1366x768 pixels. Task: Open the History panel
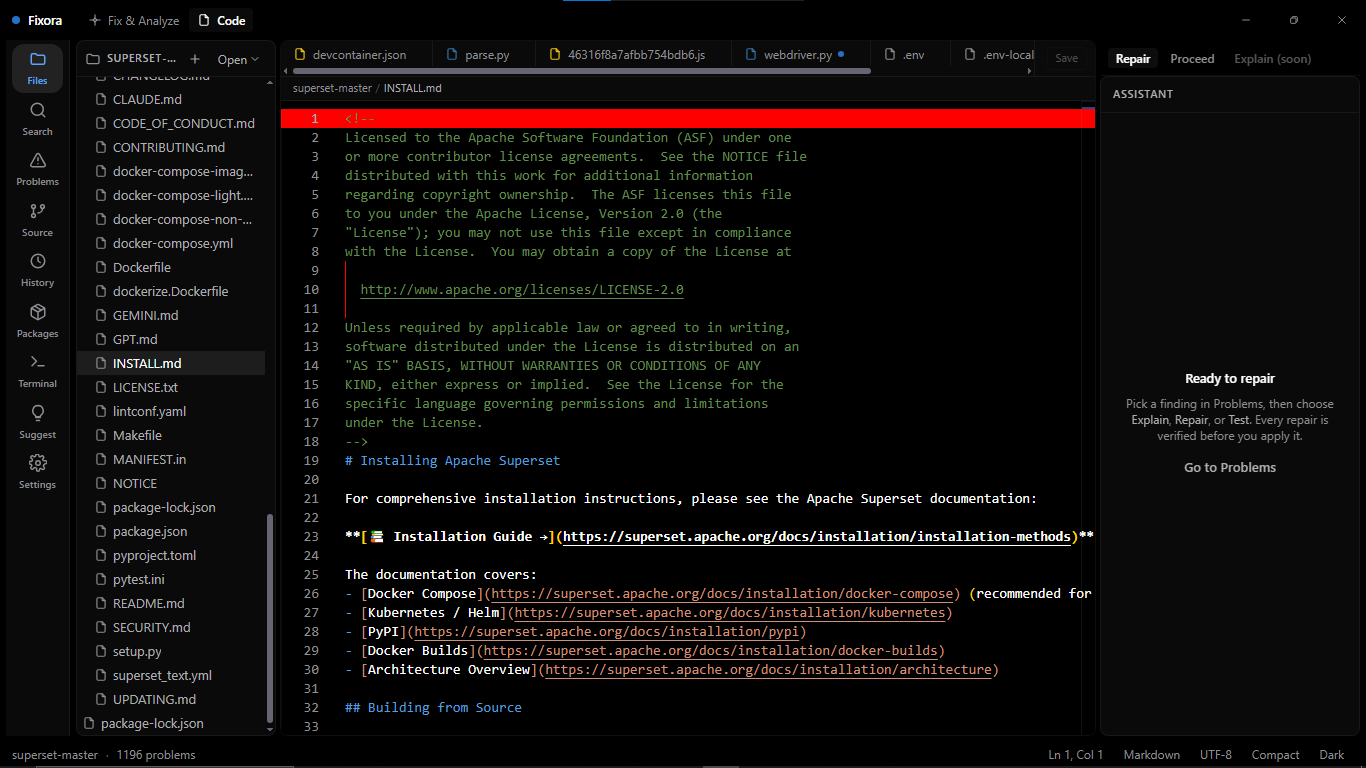click(x=37, y=270)
